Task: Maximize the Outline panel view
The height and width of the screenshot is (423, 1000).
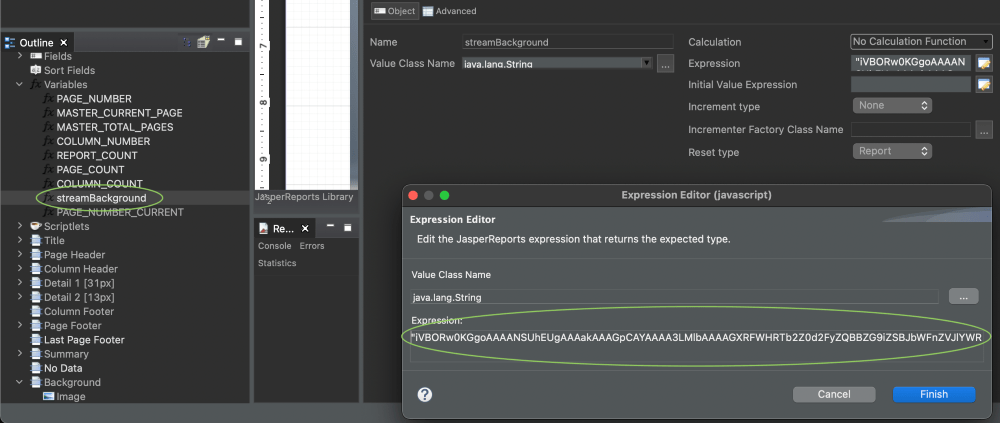Action: coord(238,42)
